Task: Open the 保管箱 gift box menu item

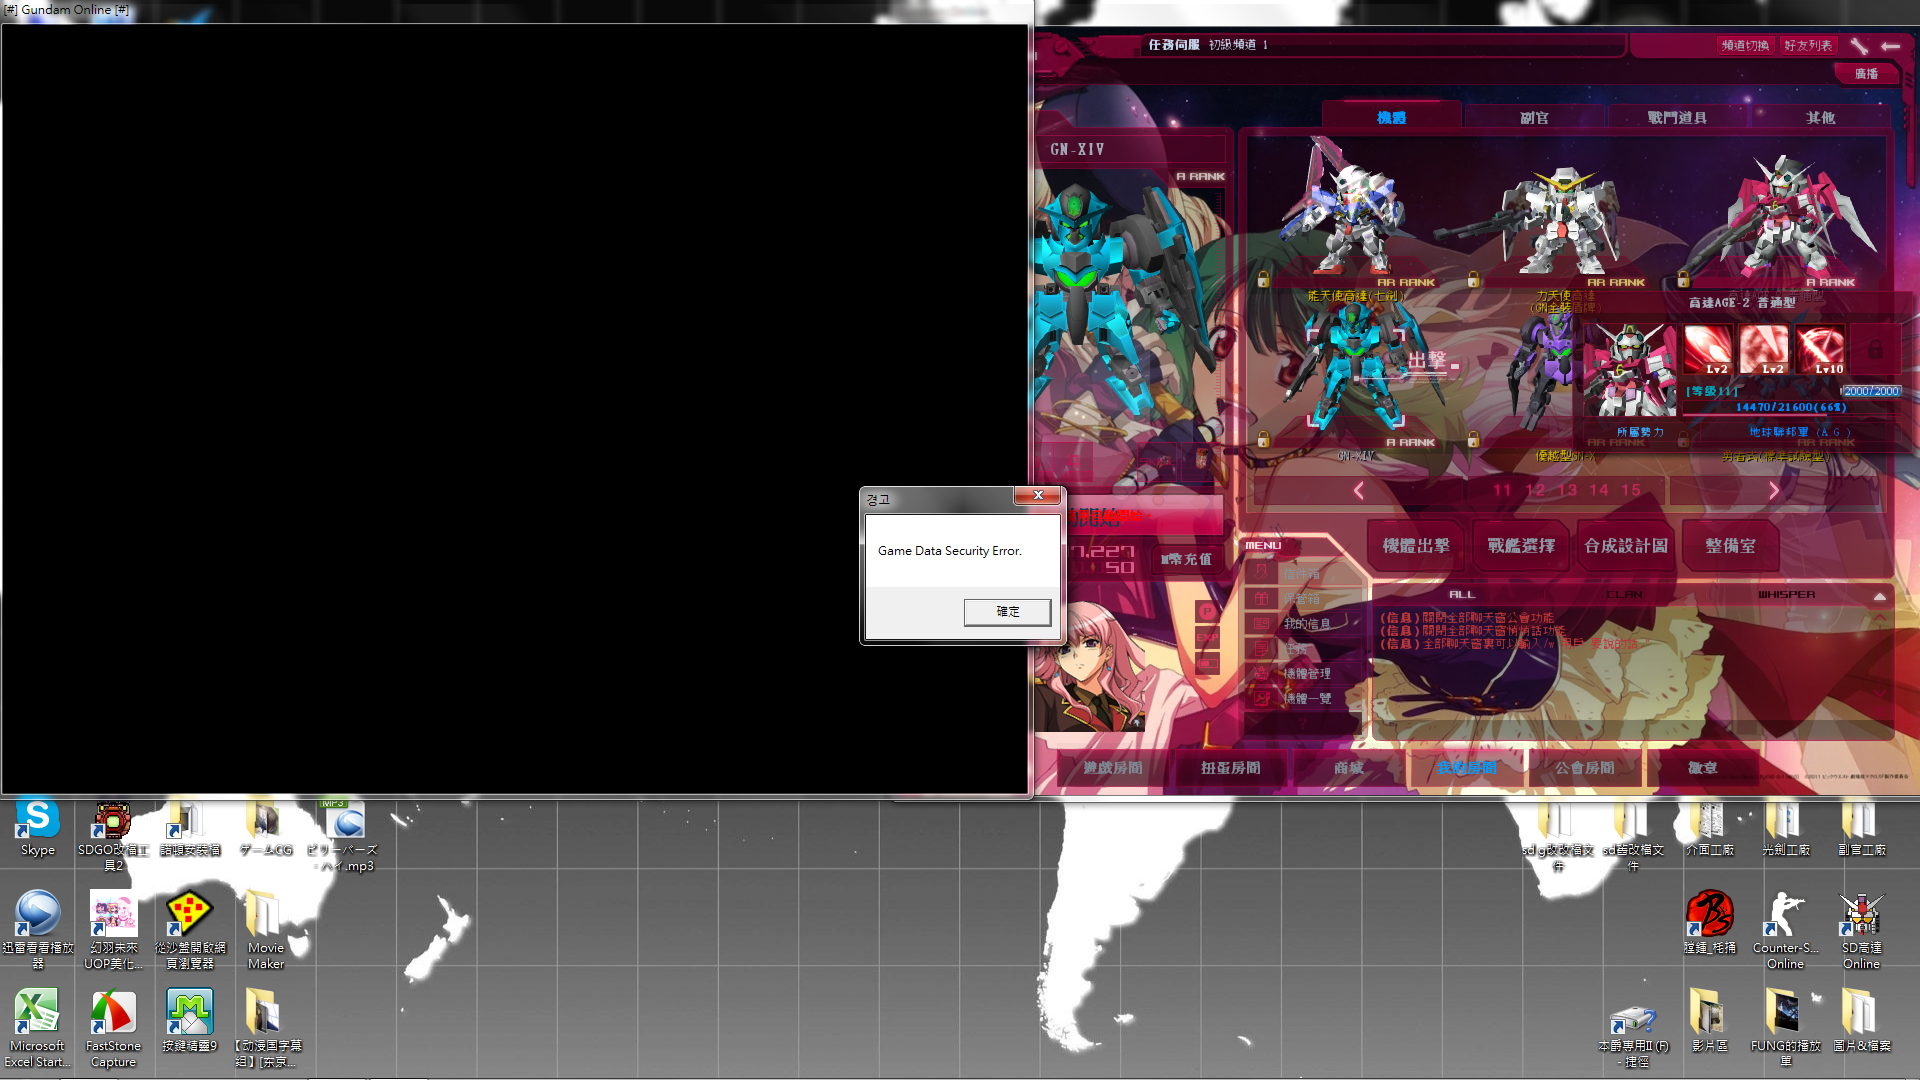Action: 1301,599
